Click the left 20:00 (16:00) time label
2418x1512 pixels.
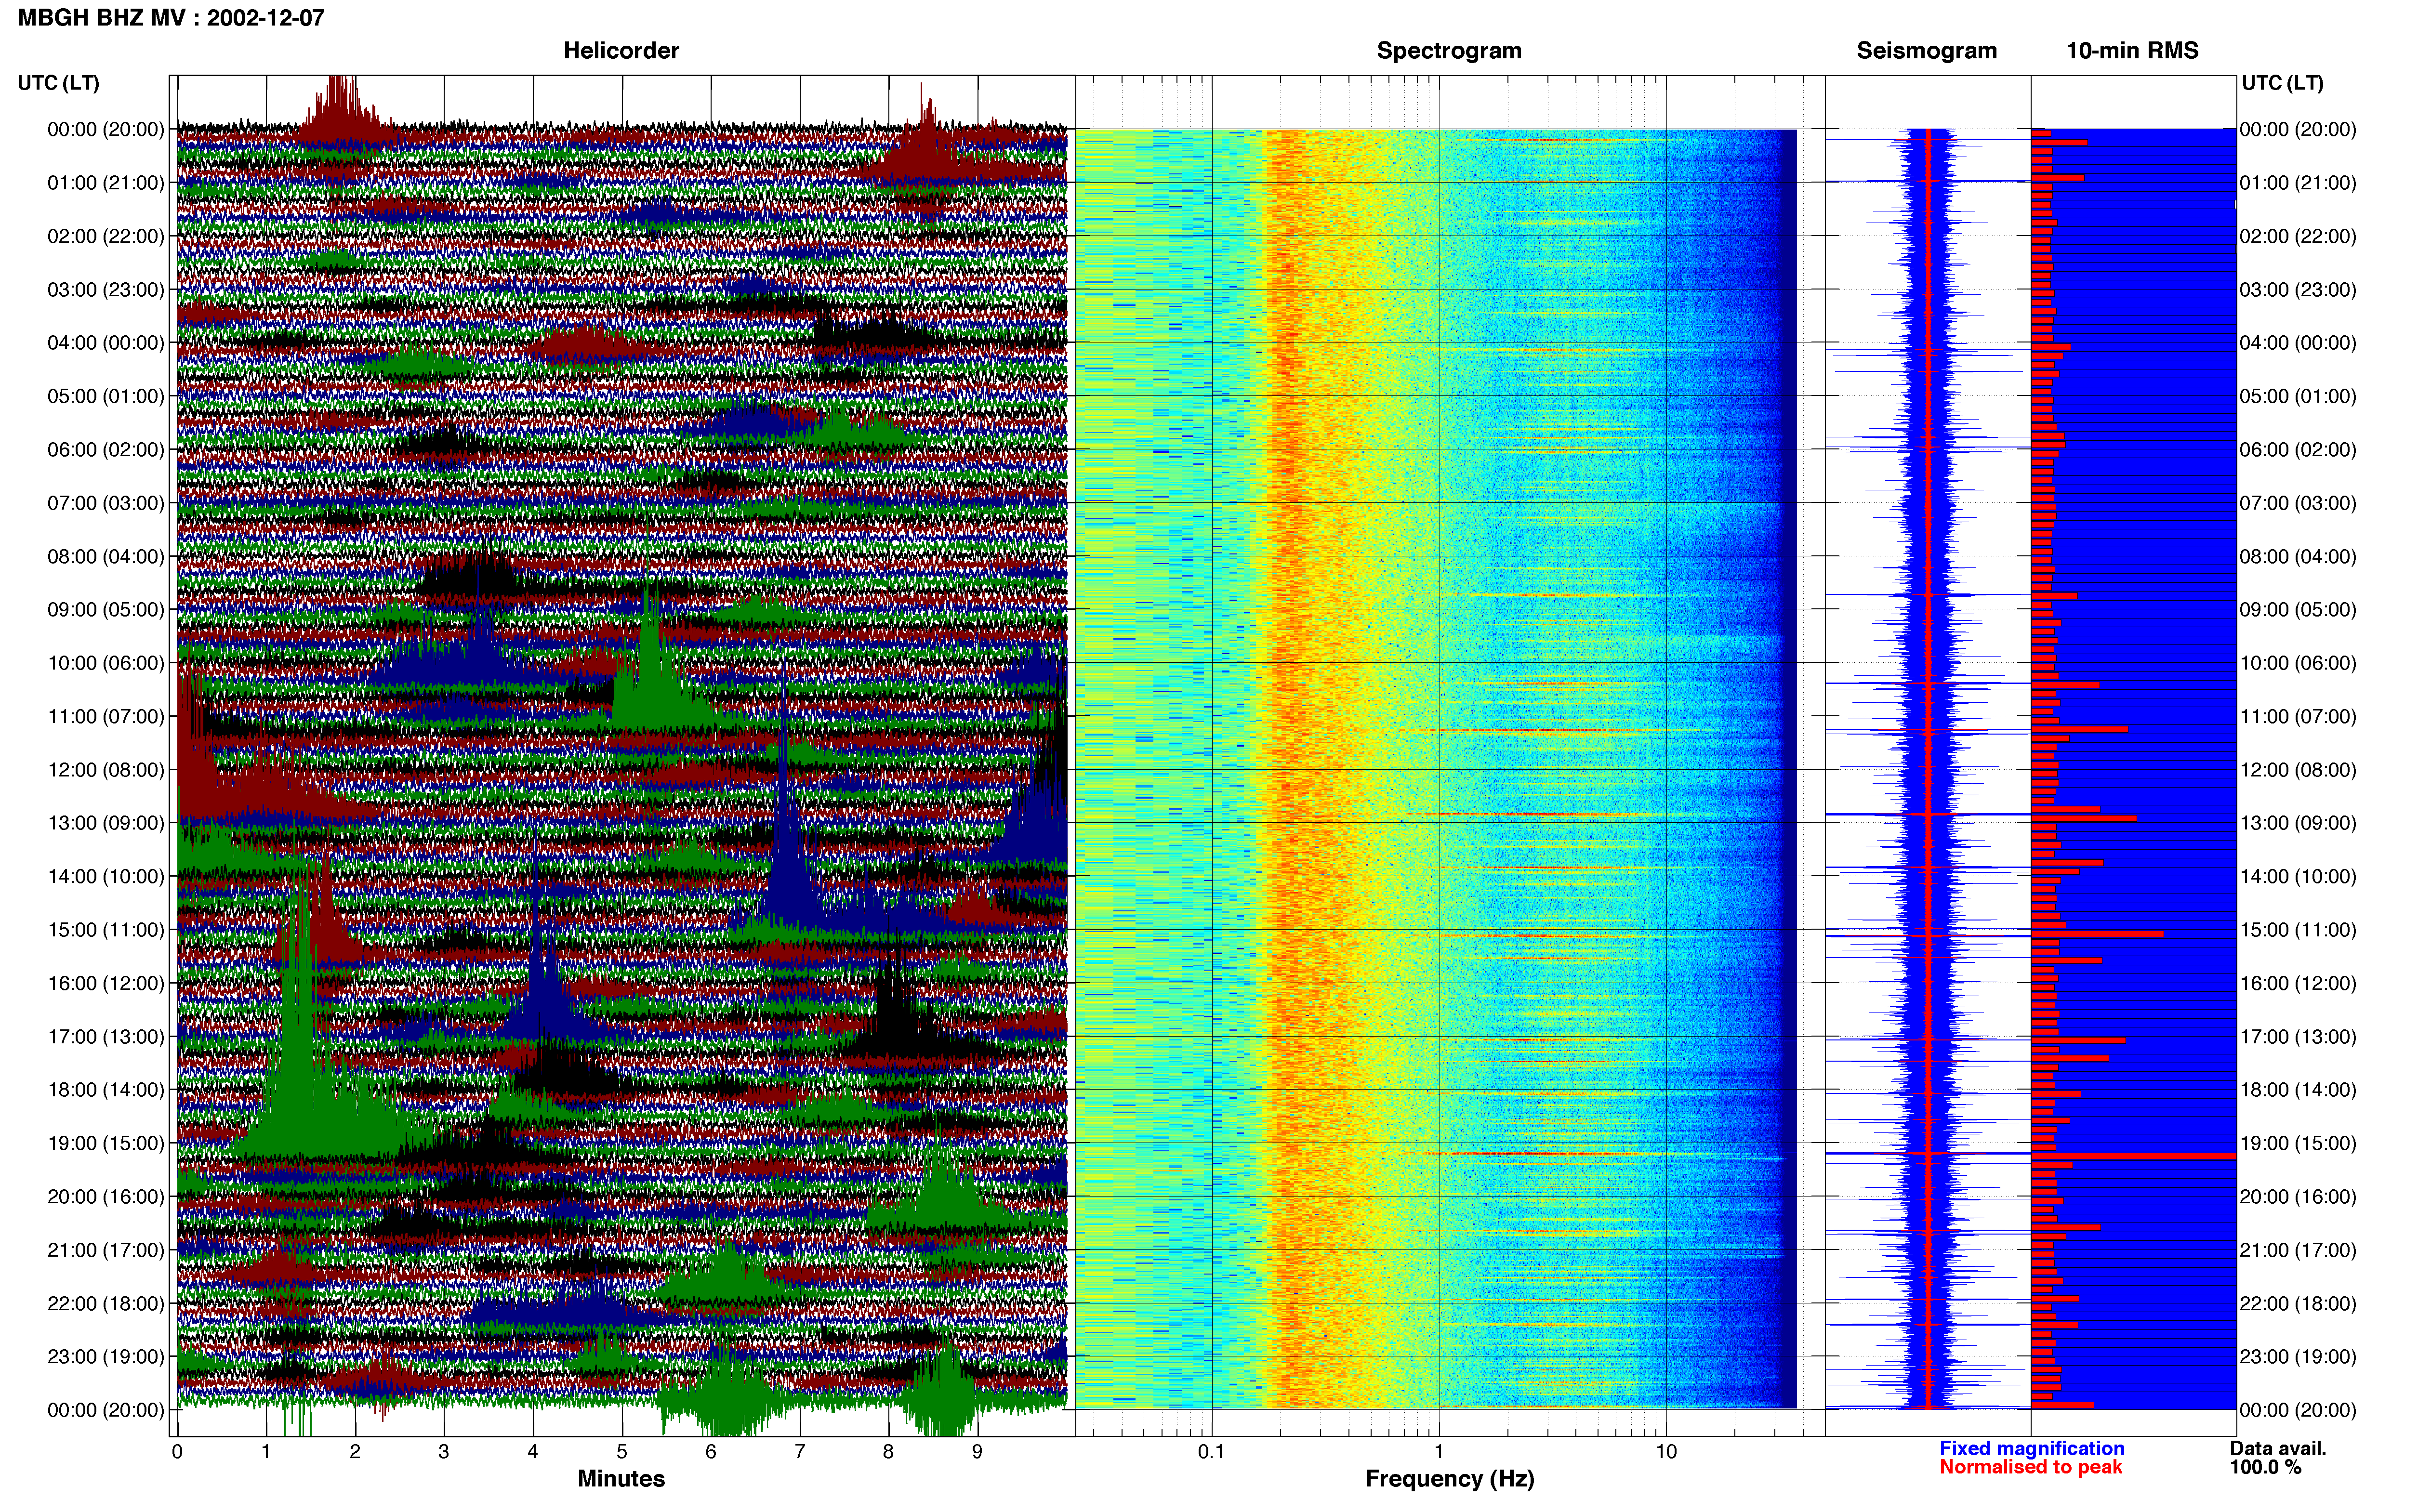tap(105, 1196)
